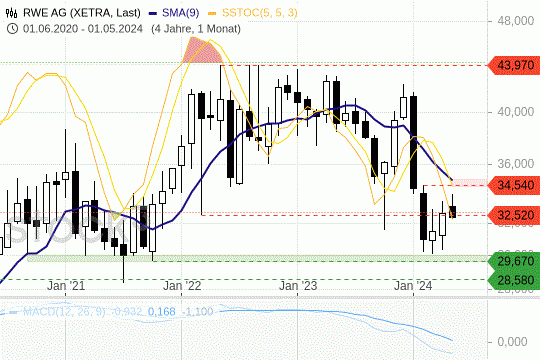The height and width of the screenshot is (360, 540).
Task: Click the (4 Jahre, 1 Monat) duration text
Action: [196, 29]
